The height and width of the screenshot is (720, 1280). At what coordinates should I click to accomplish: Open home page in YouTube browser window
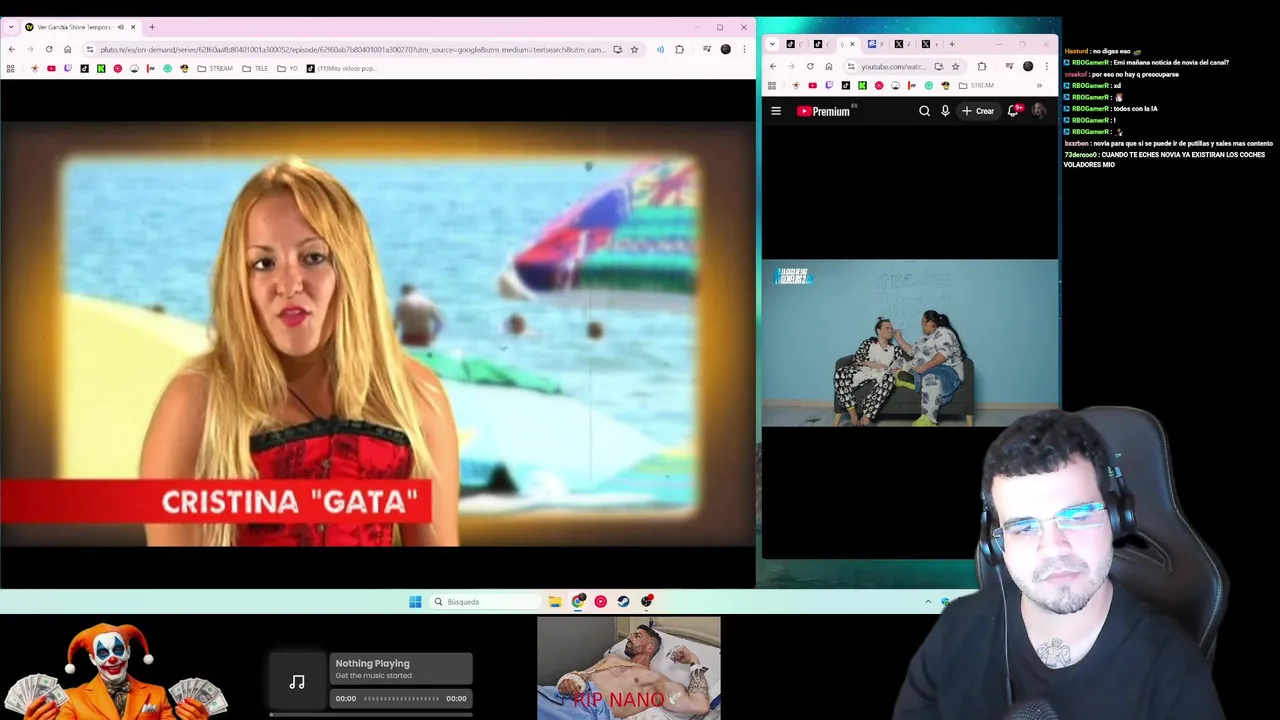(829, 66)
